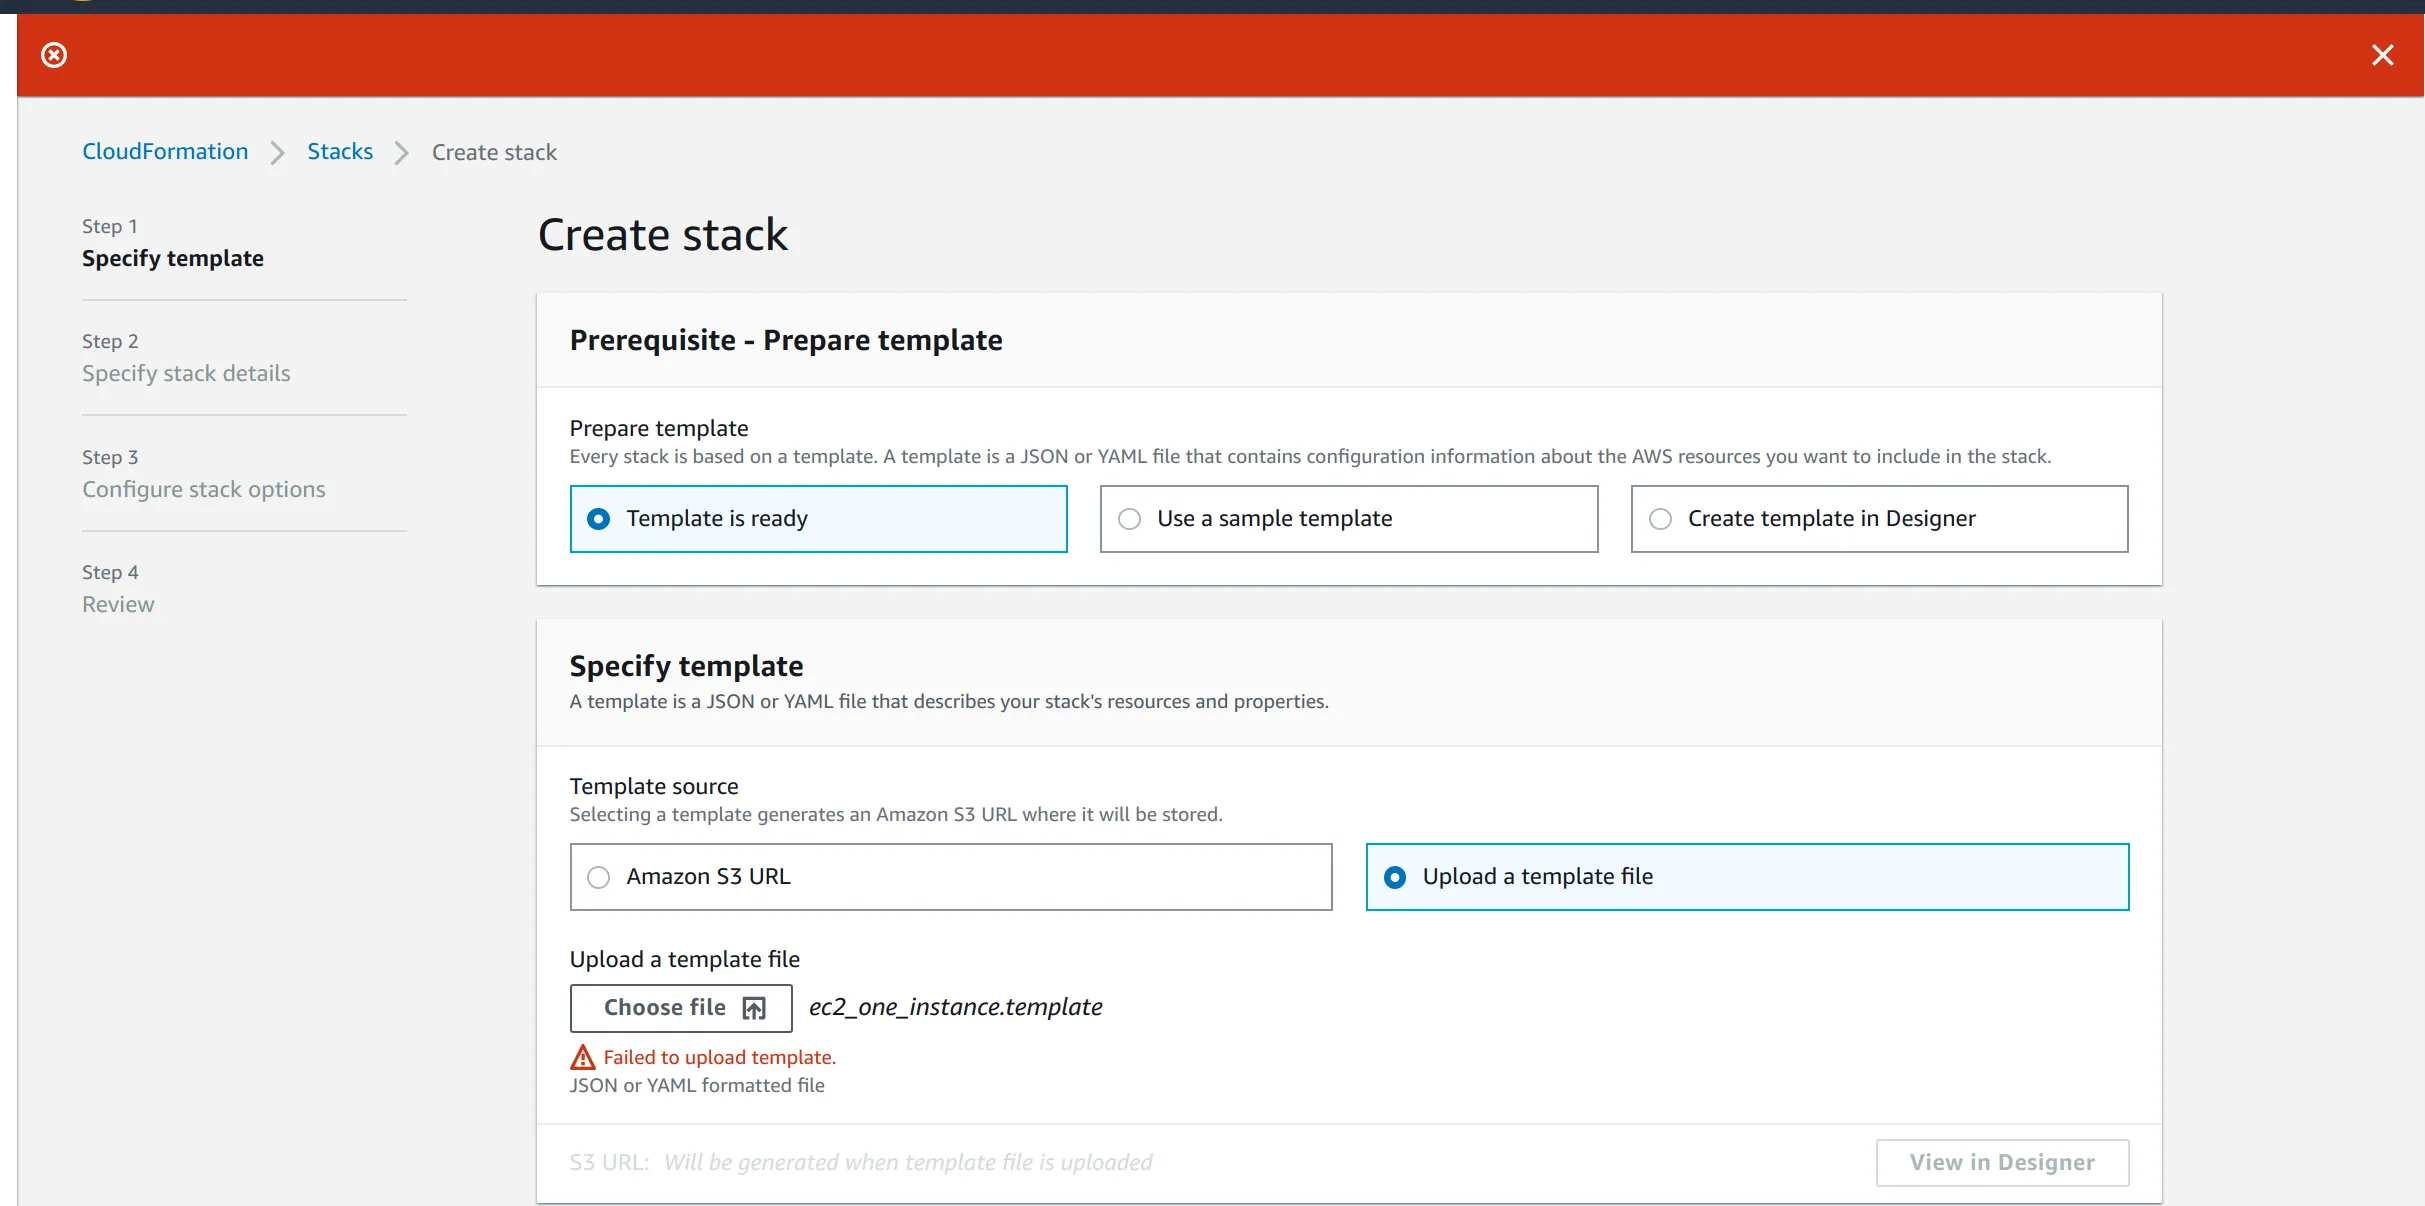Choose Use a sample template option
Image resolution: width=2425 pixels, height=1206 pixels.
click(x=1129, y=519)
